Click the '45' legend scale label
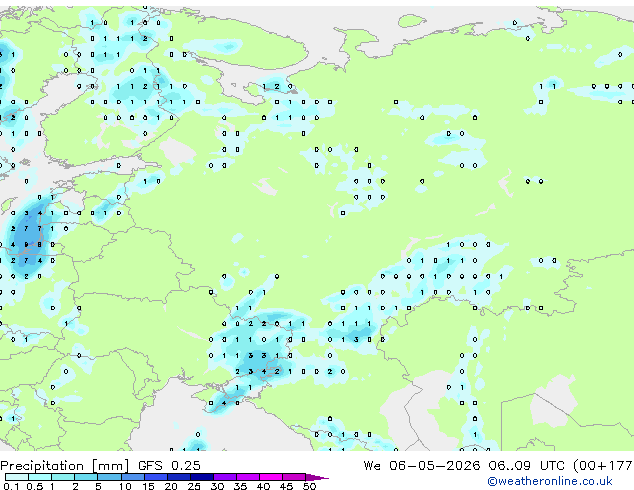 [286, 486]
